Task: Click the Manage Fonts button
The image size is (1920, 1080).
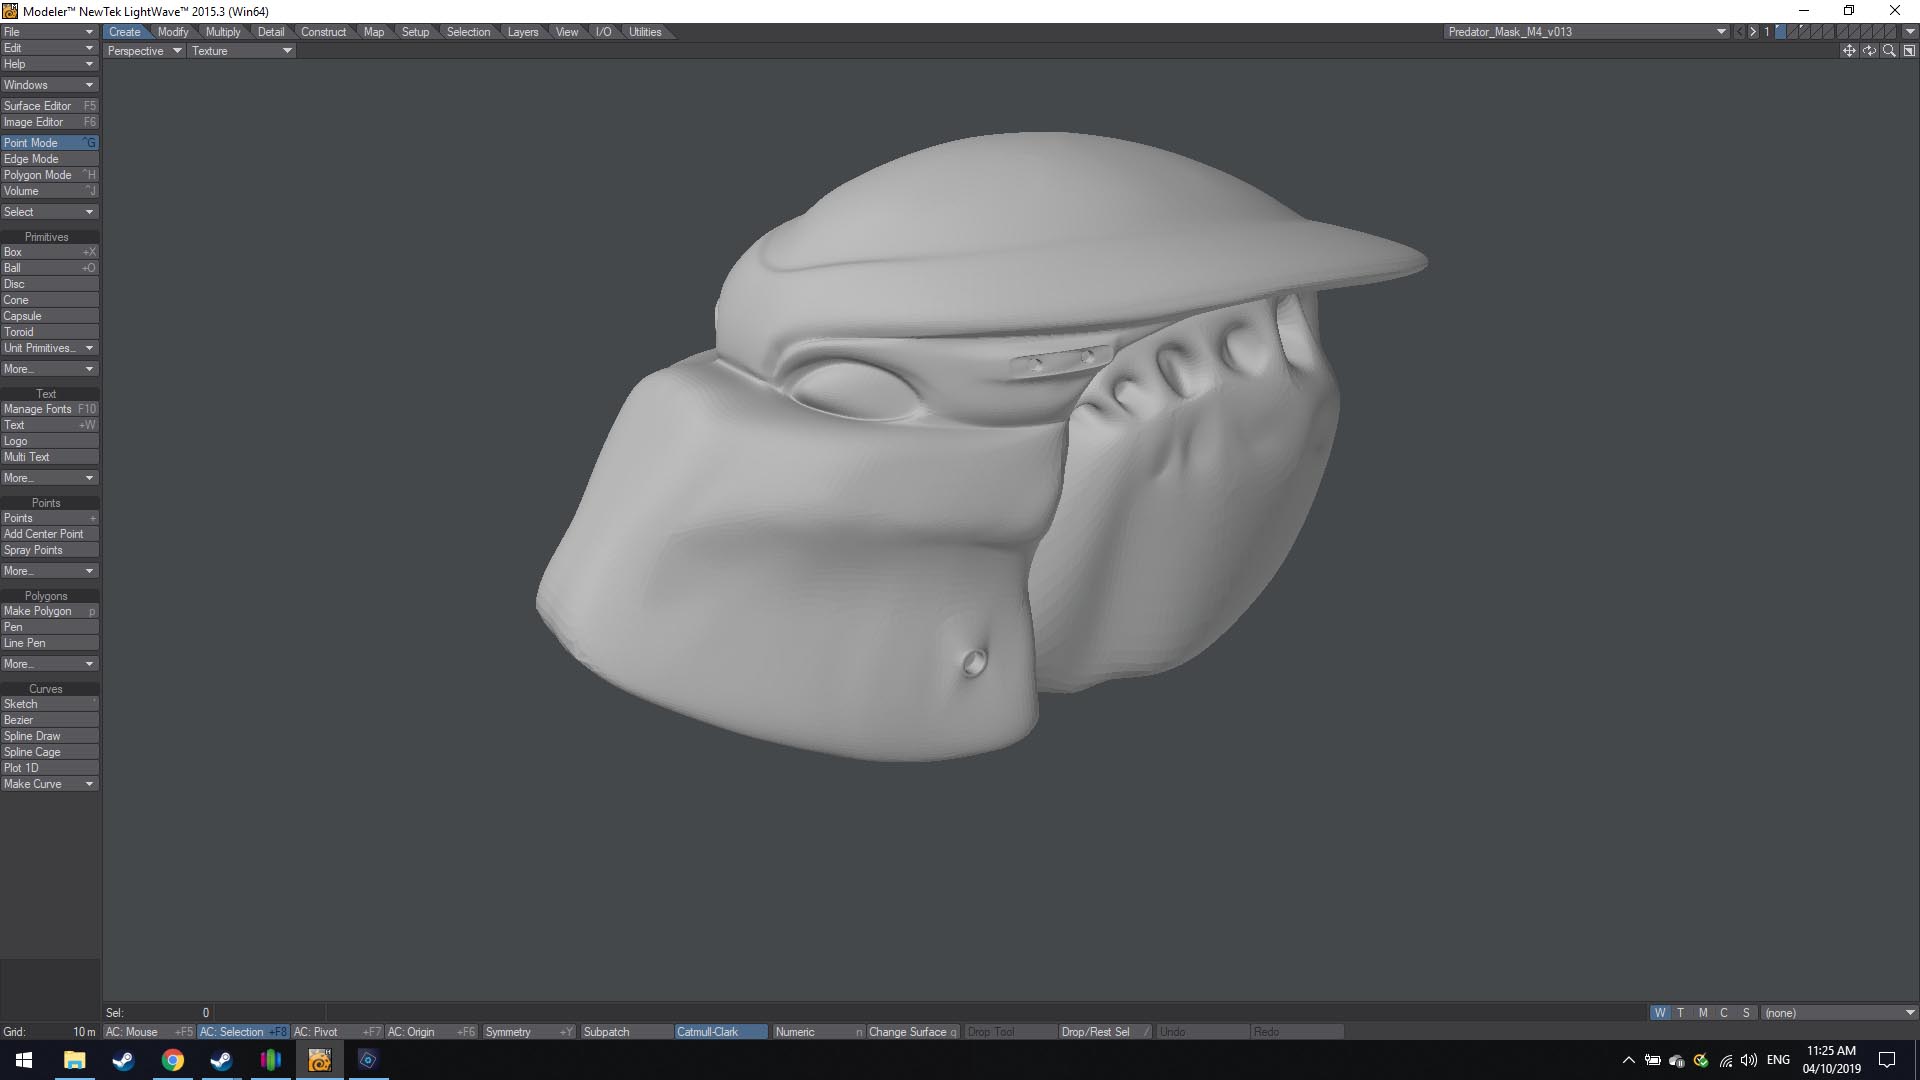Action: tap(49, 409)
